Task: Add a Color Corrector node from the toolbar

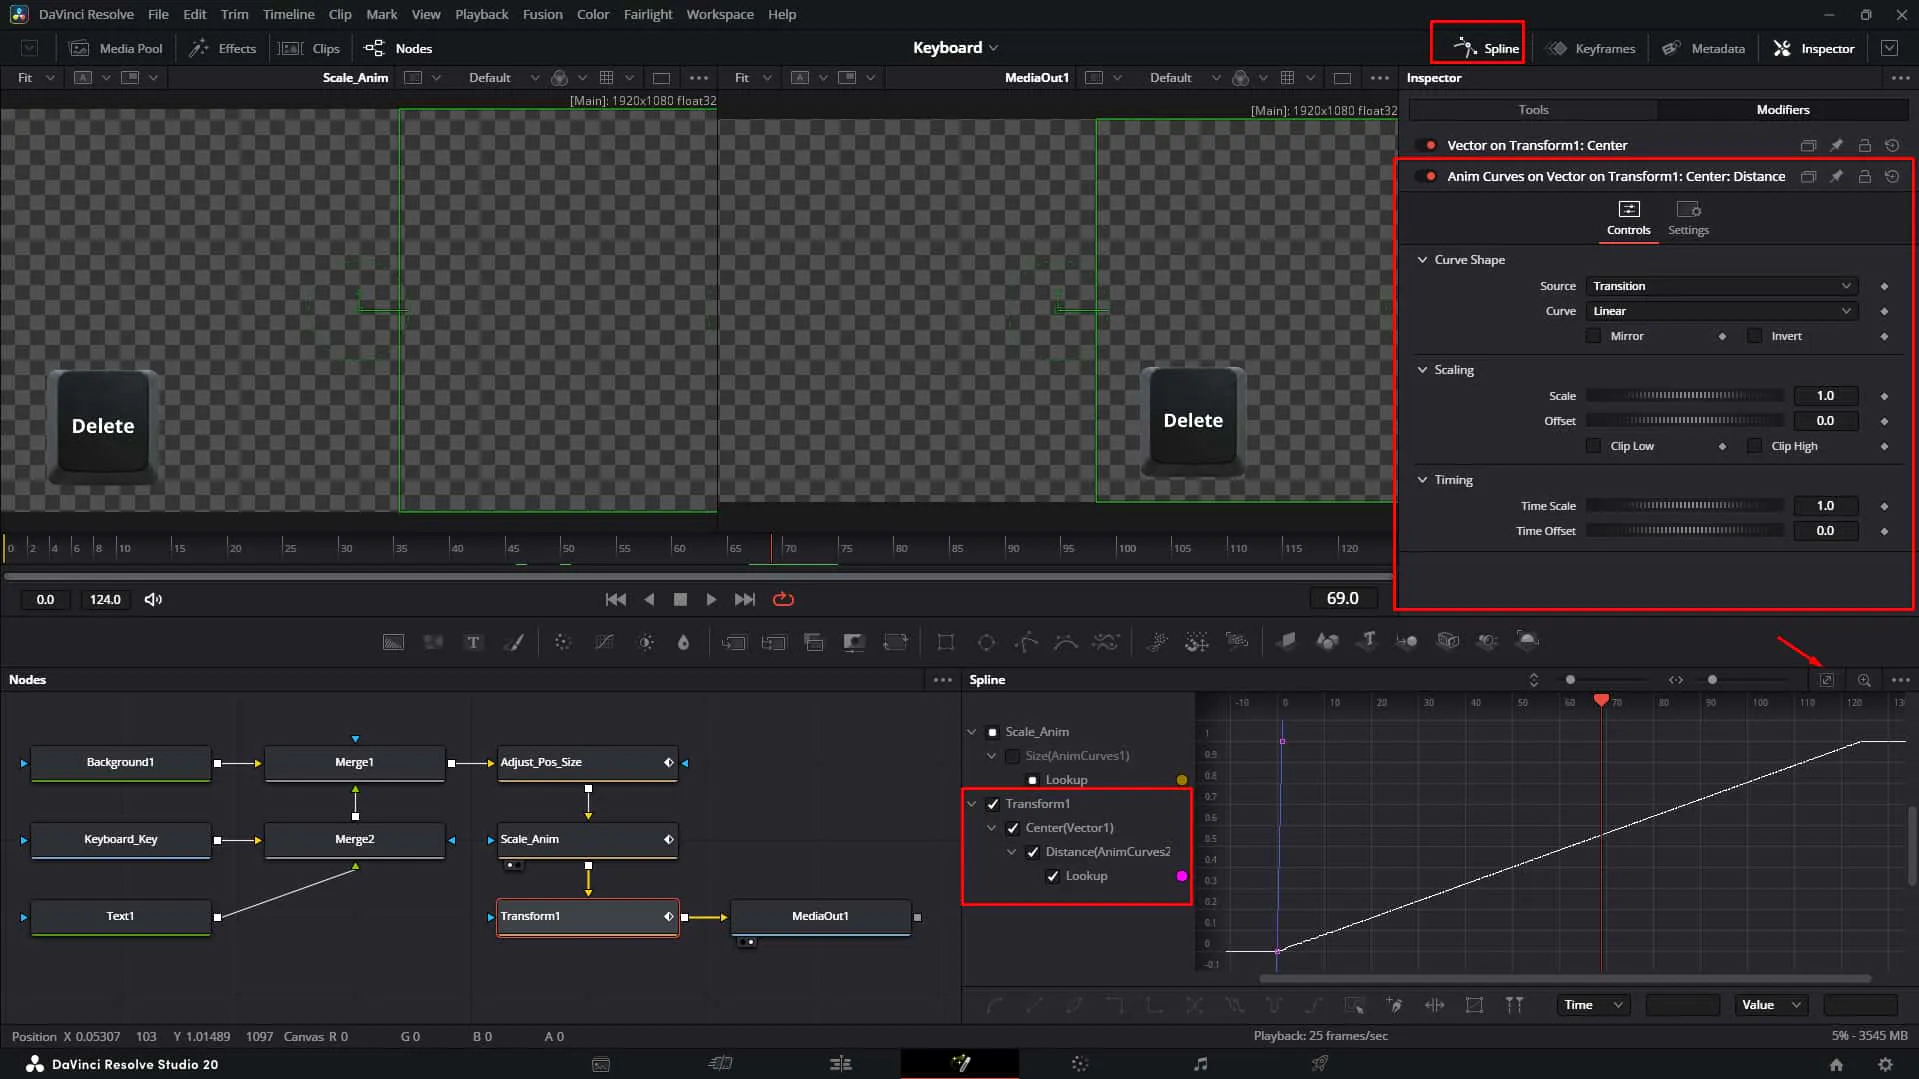Action: pos(563,642)
